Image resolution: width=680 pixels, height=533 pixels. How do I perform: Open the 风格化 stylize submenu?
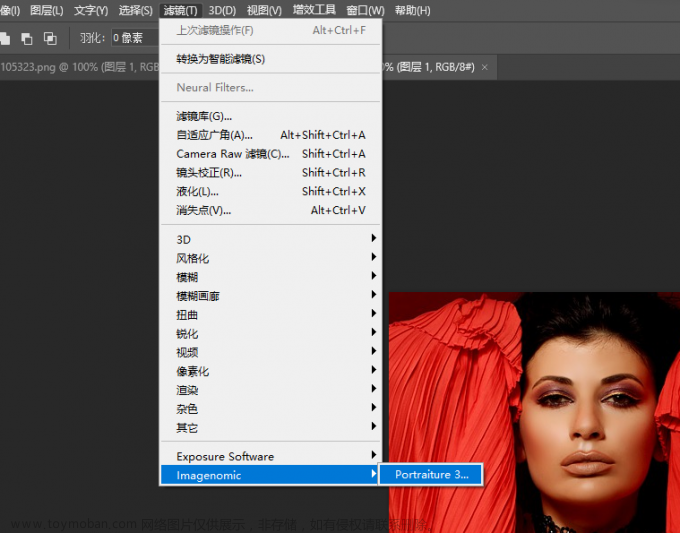coord(271,258)
